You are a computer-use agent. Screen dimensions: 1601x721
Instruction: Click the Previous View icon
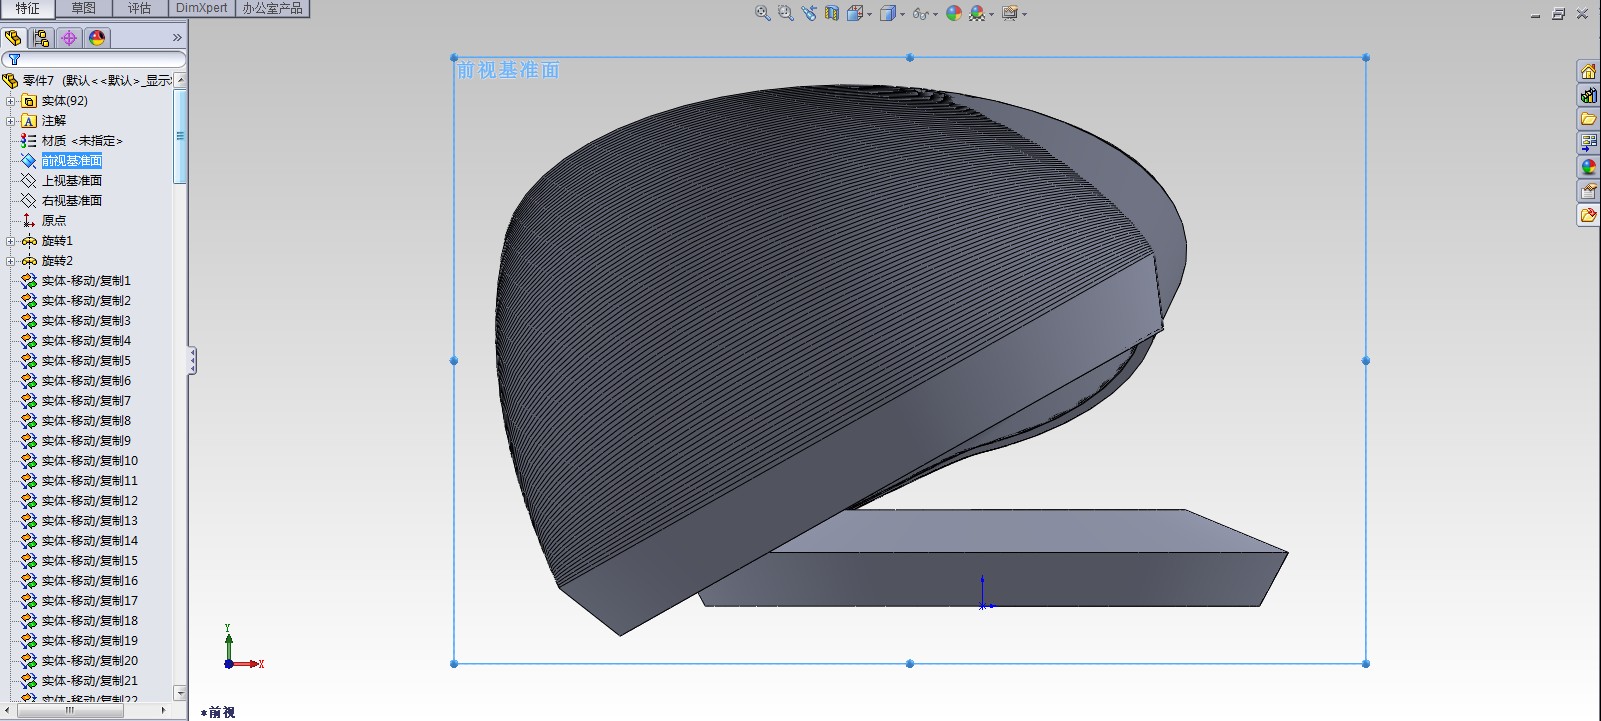[x=809, y=13]
